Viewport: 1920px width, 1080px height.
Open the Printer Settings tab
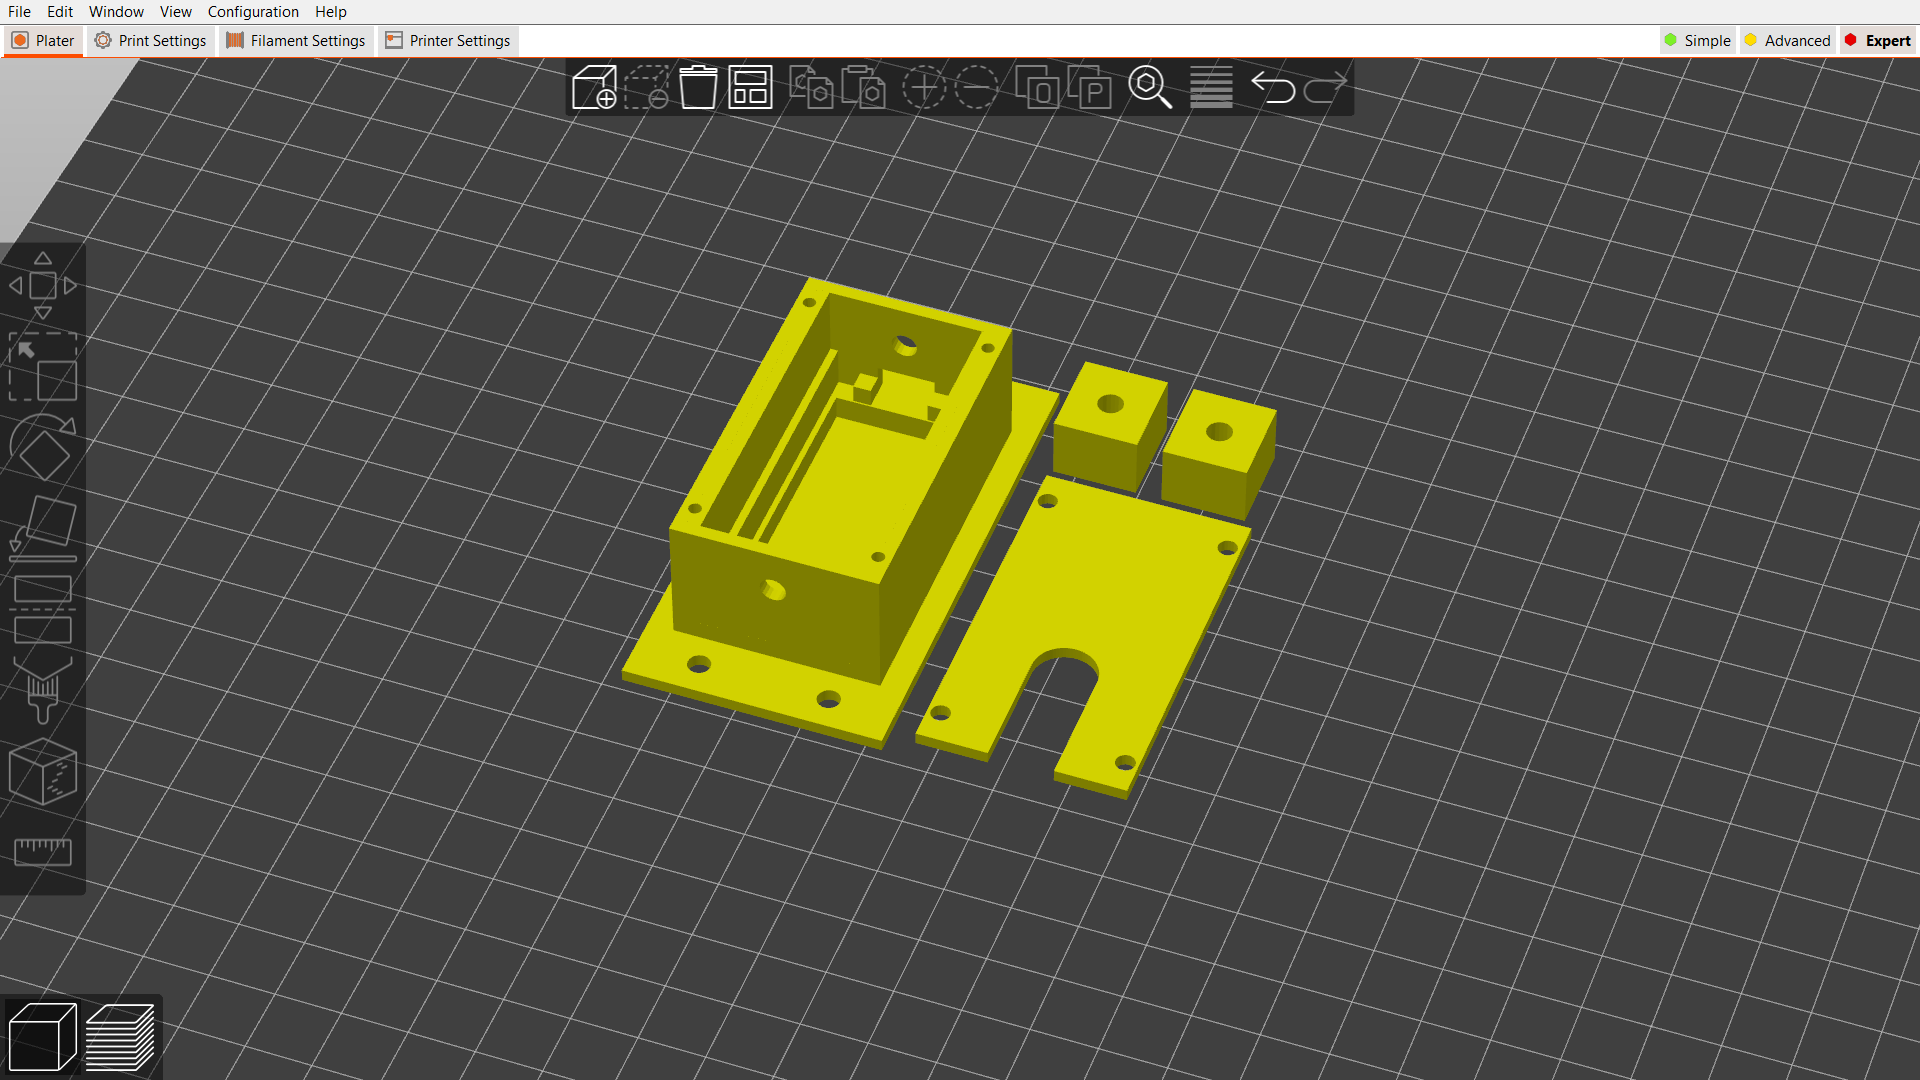[447, 40]
